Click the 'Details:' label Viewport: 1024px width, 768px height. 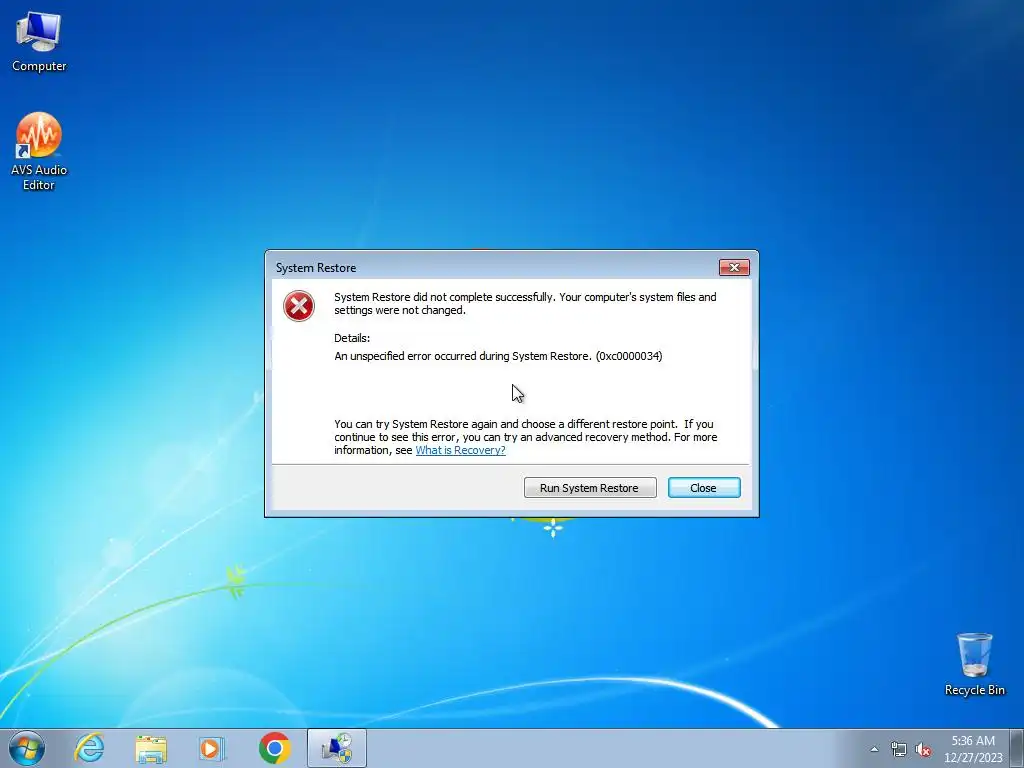[352, 338]
